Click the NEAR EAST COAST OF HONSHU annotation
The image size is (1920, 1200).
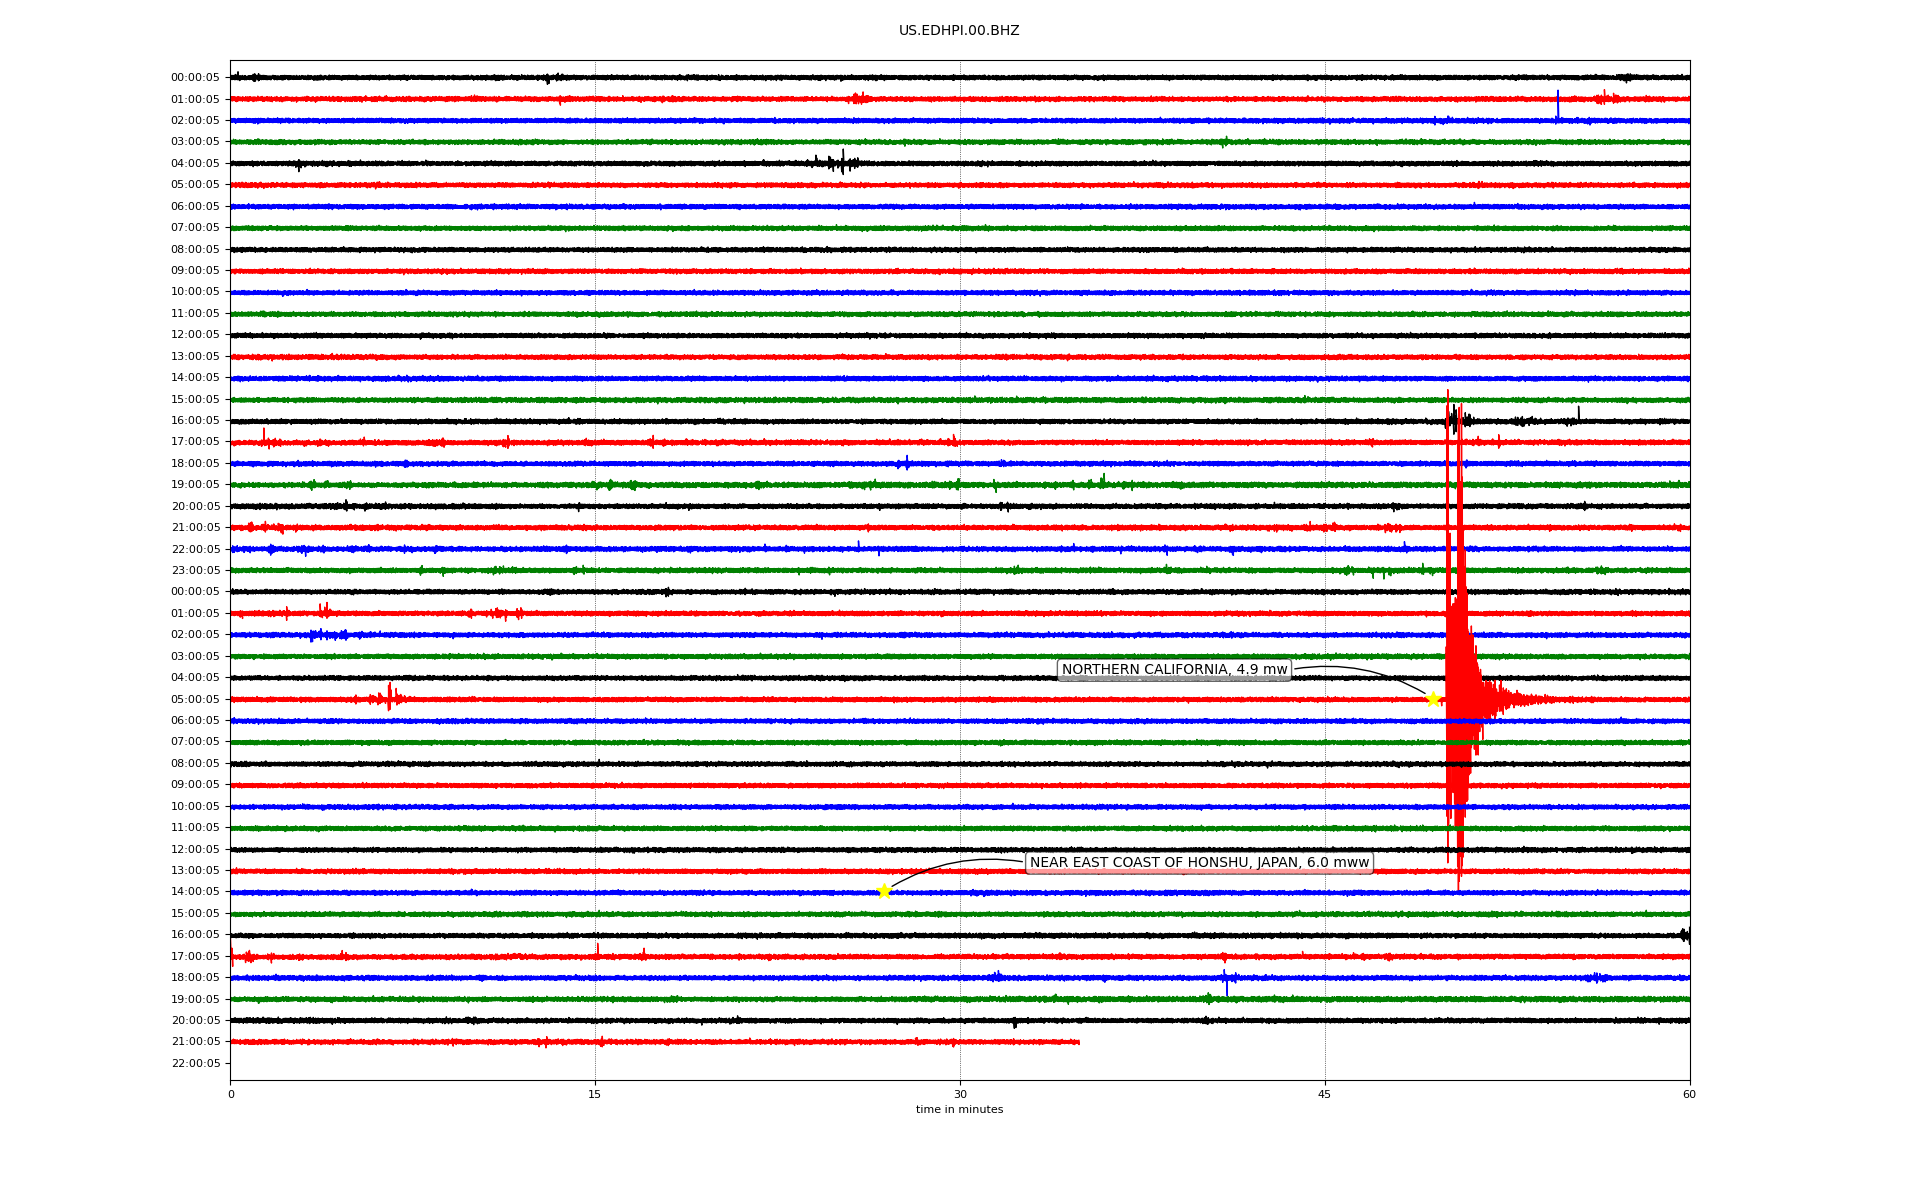[x=1198, y=863]
